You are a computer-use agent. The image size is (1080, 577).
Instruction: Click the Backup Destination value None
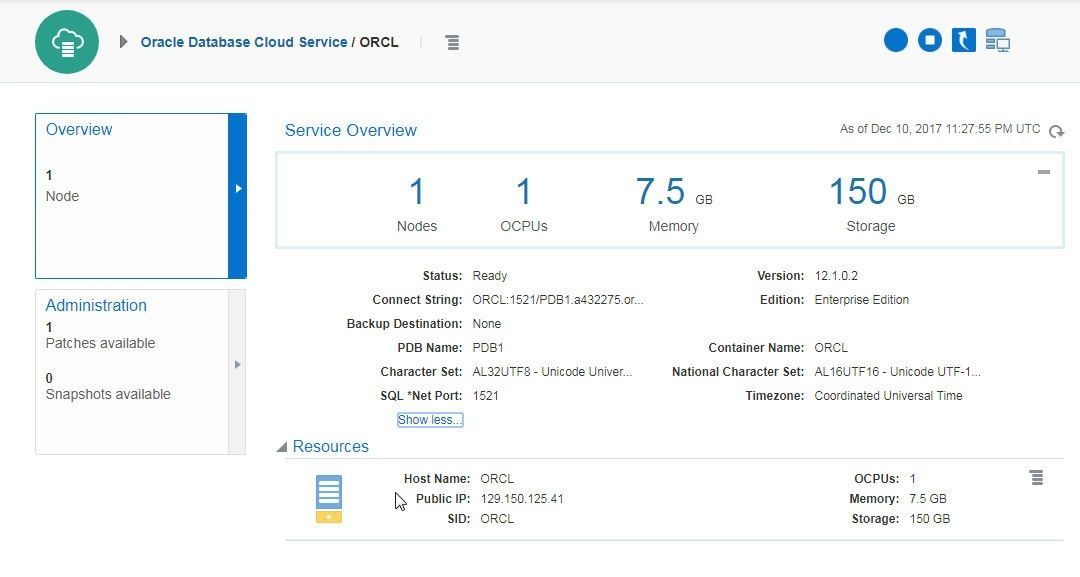487,324
